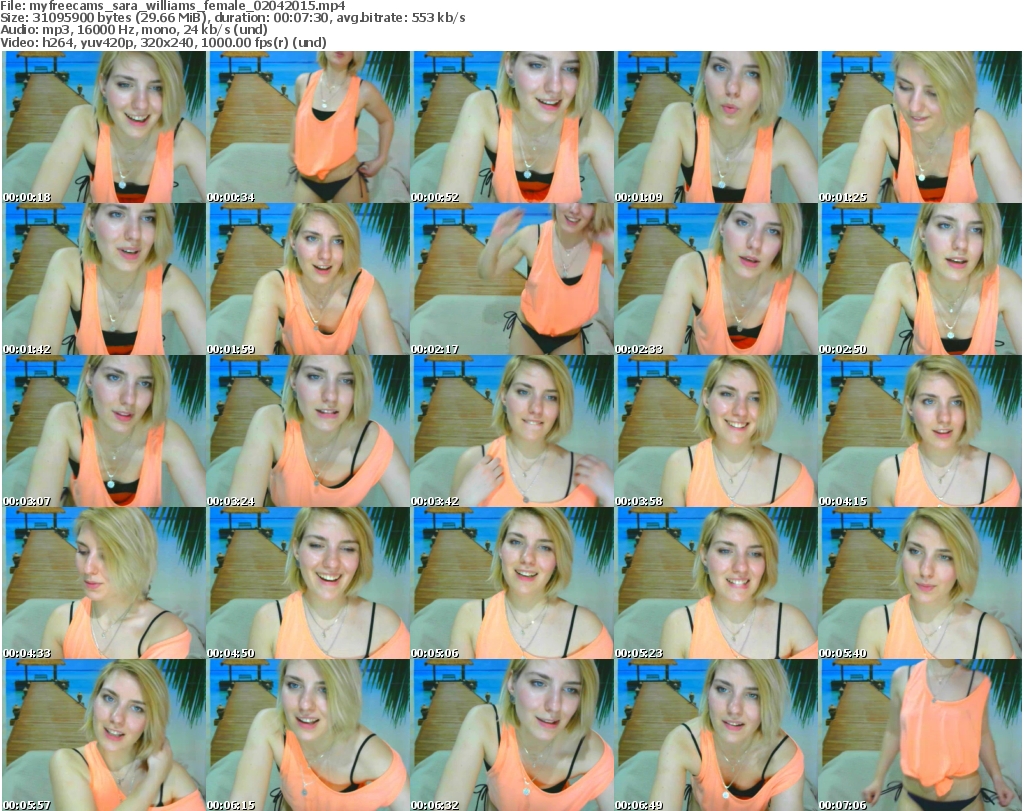This screenshot has height=811, width=1024.
Task: Click the 00:04:15 frame
Action: click(920, 431)
